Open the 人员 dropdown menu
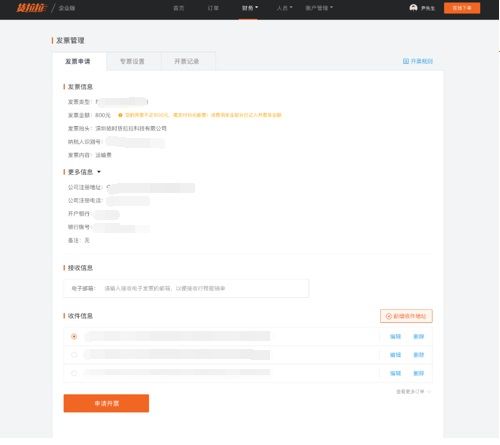 coord(284,8)
